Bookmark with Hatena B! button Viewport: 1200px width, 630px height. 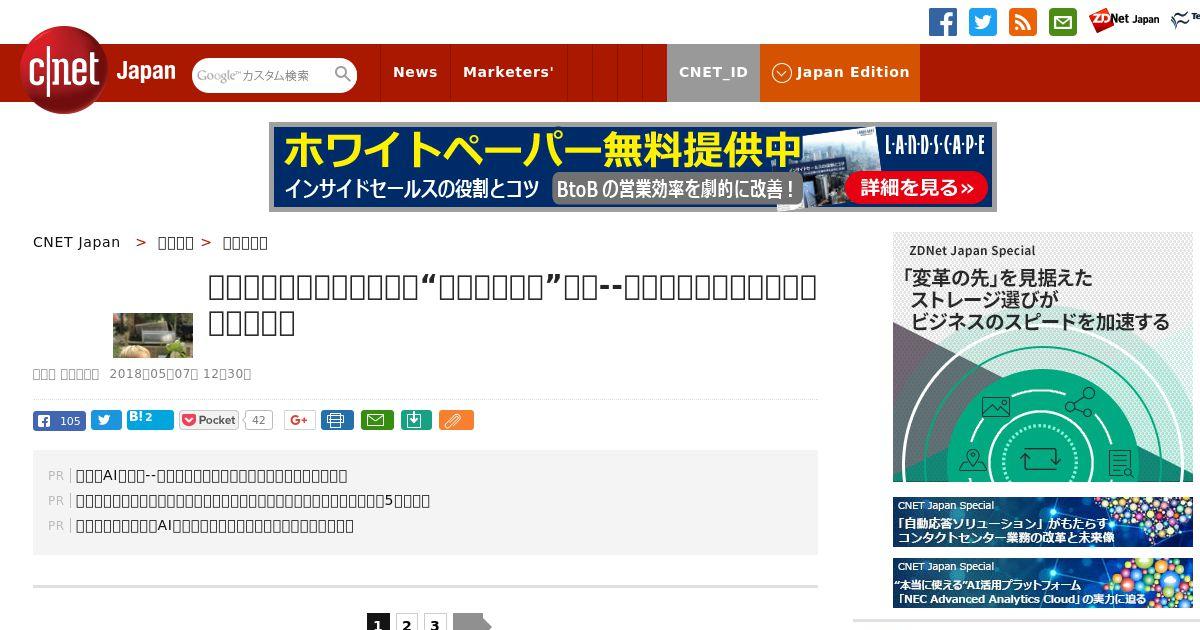click(x=150, y=420)
